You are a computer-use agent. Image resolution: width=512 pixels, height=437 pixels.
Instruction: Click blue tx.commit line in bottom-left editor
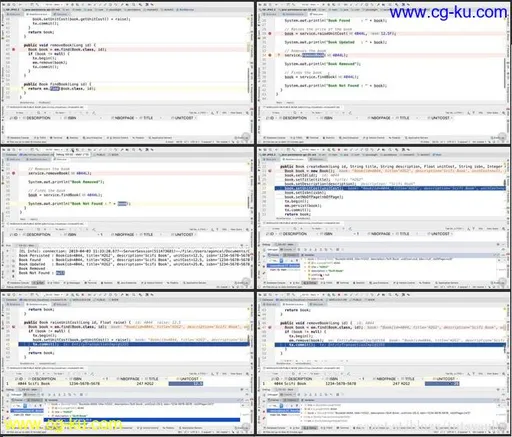tap(134, 344)
